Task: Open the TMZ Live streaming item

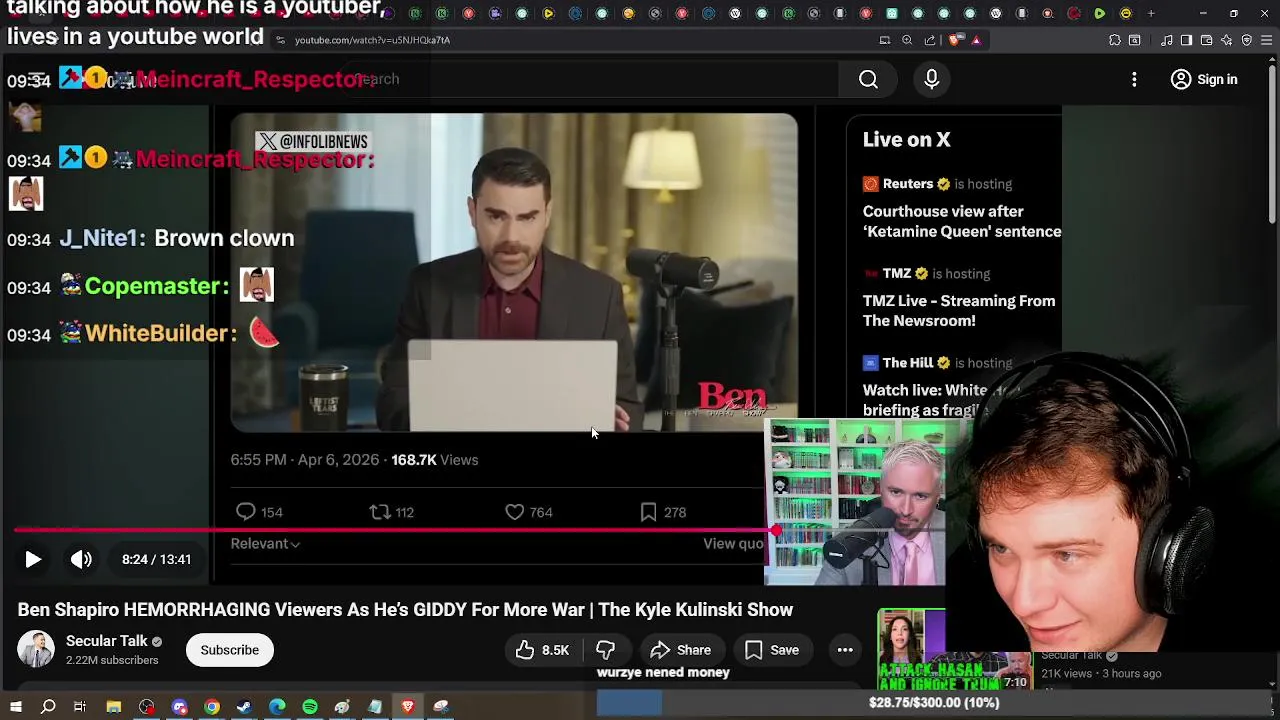Action: [x=959, y=311]
